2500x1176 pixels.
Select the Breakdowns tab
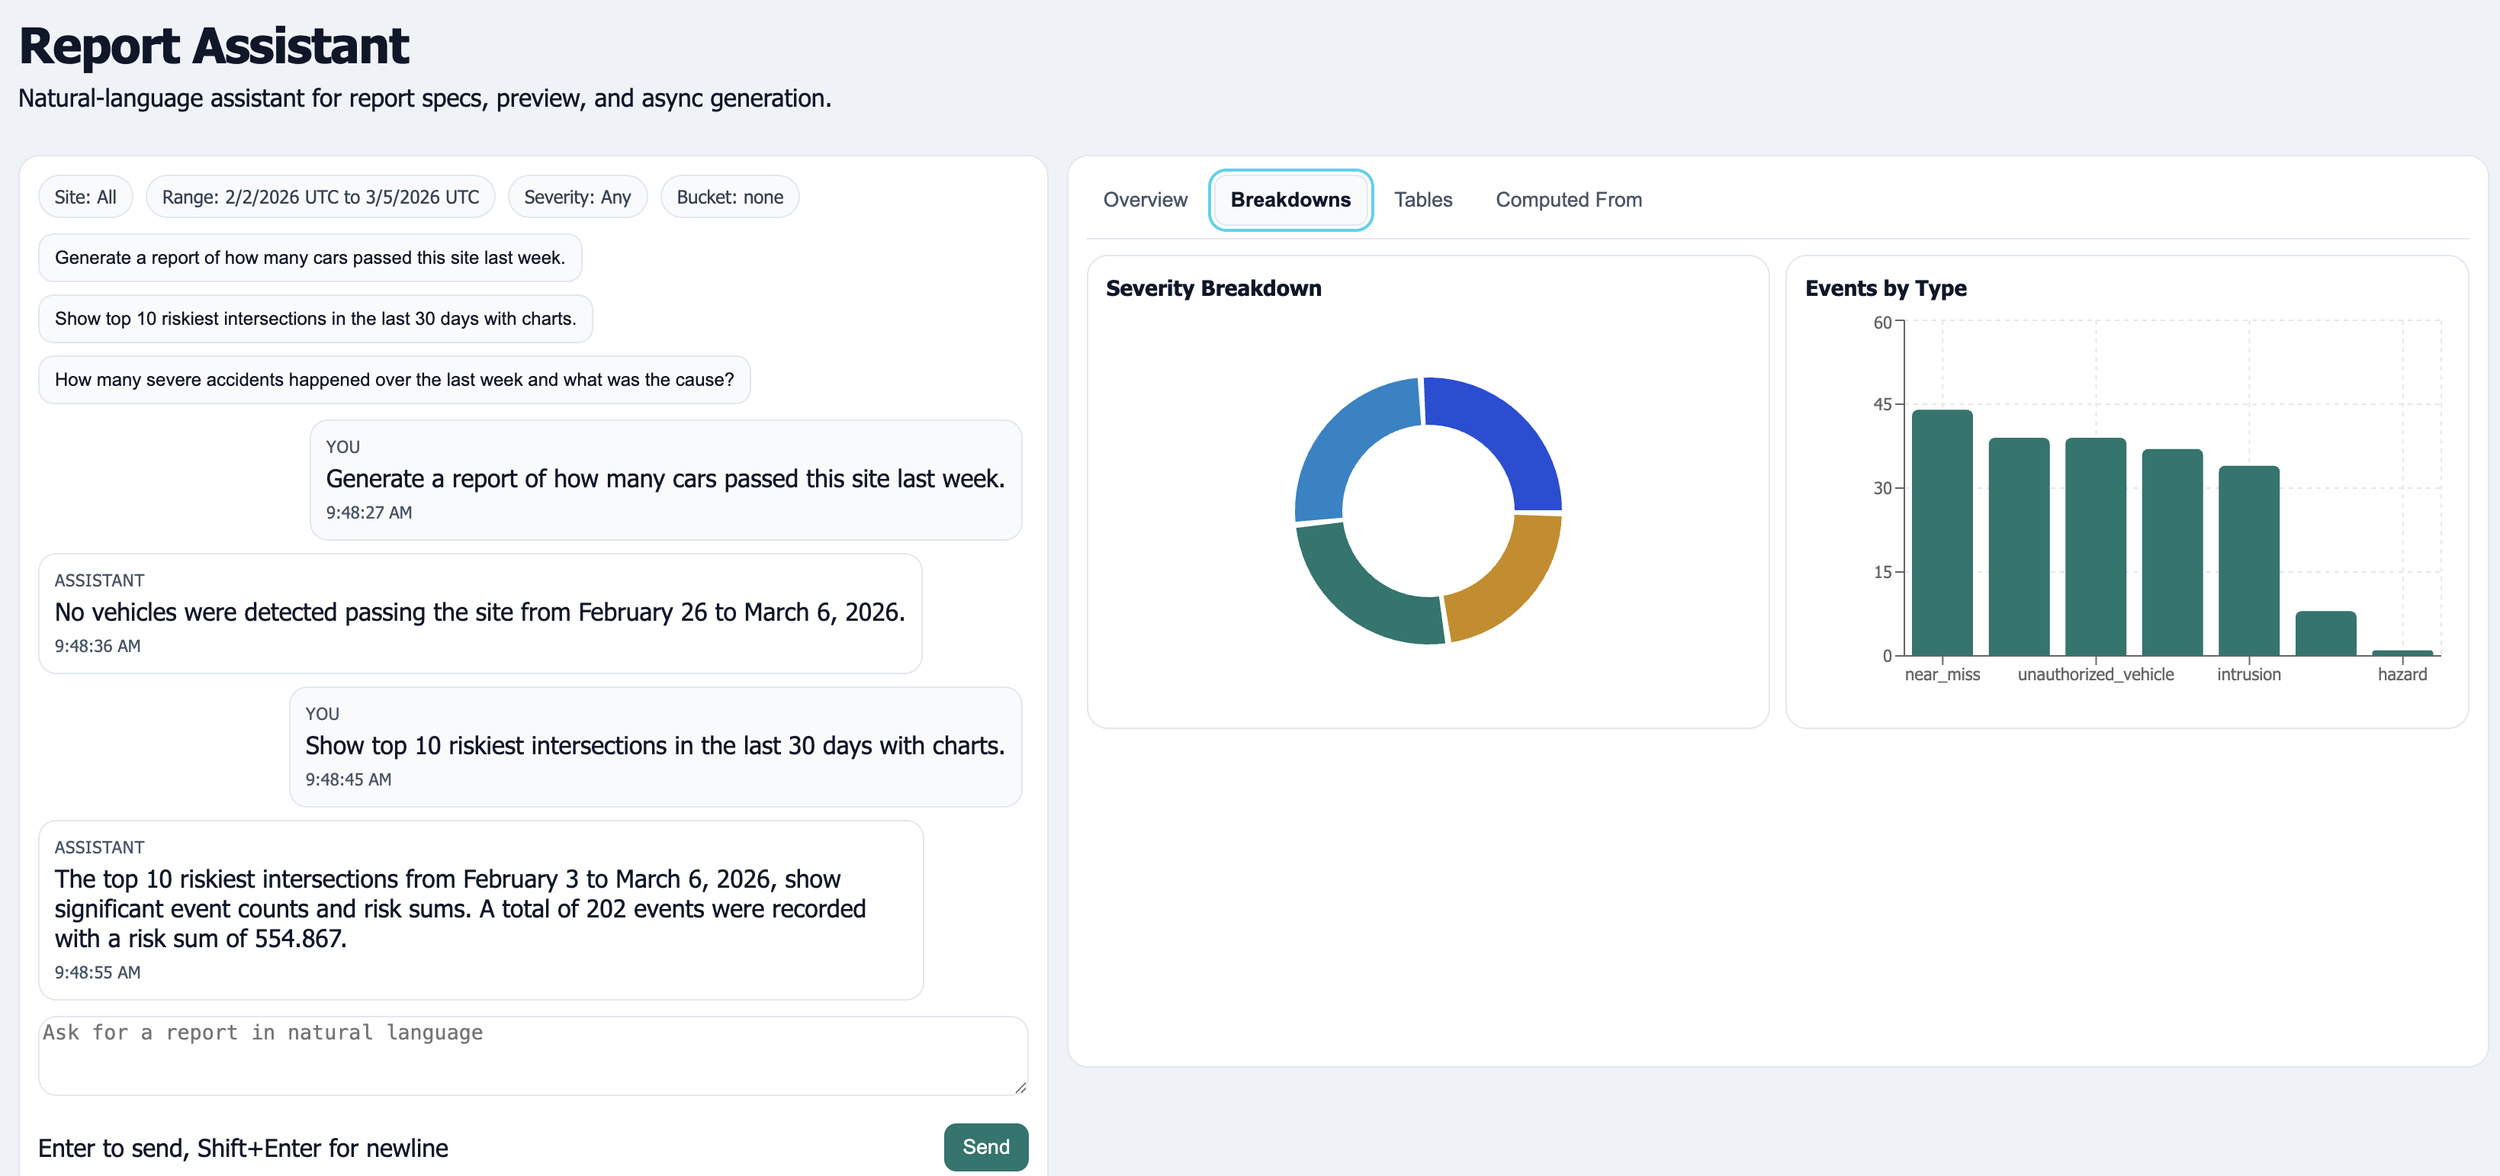click(1290, 200)
